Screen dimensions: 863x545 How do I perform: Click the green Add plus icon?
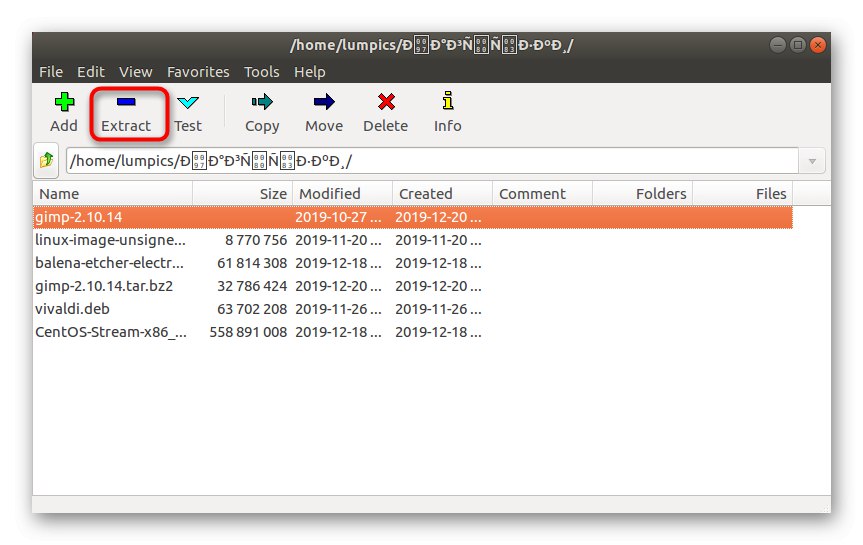(x=64, y=102)
